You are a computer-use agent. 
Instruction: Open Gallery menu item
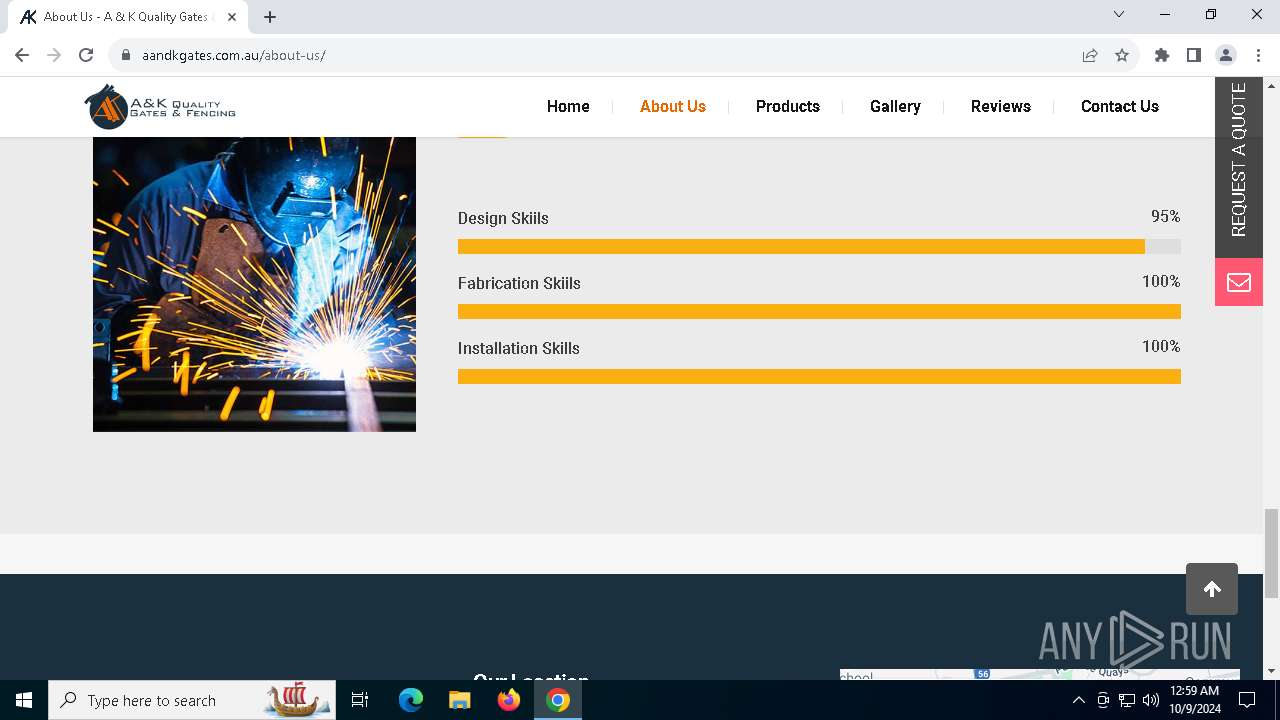click(x=895, y=106)
